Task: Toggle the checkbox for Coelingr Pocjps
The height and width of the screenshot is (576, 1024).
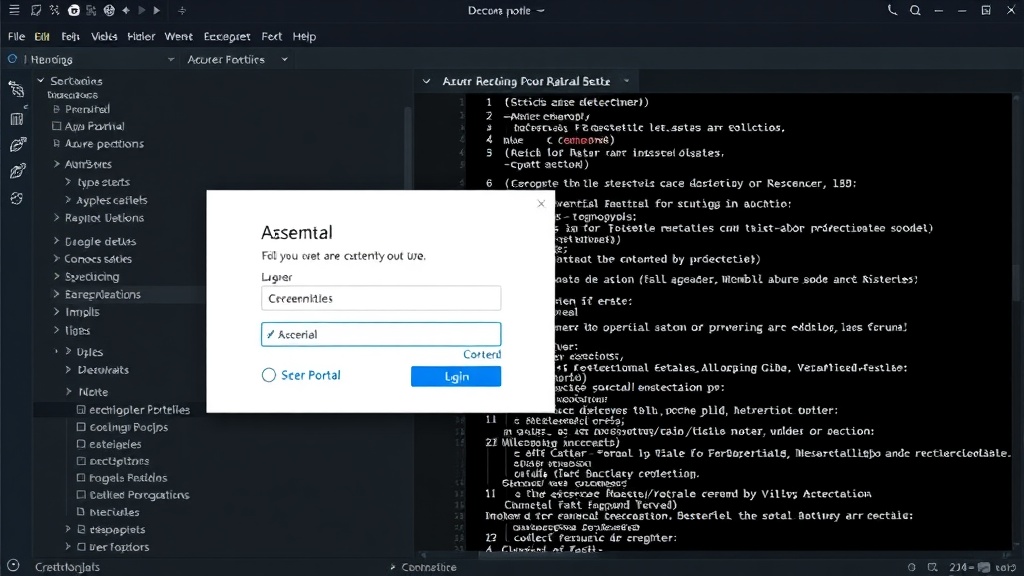Action: point(81,426)
